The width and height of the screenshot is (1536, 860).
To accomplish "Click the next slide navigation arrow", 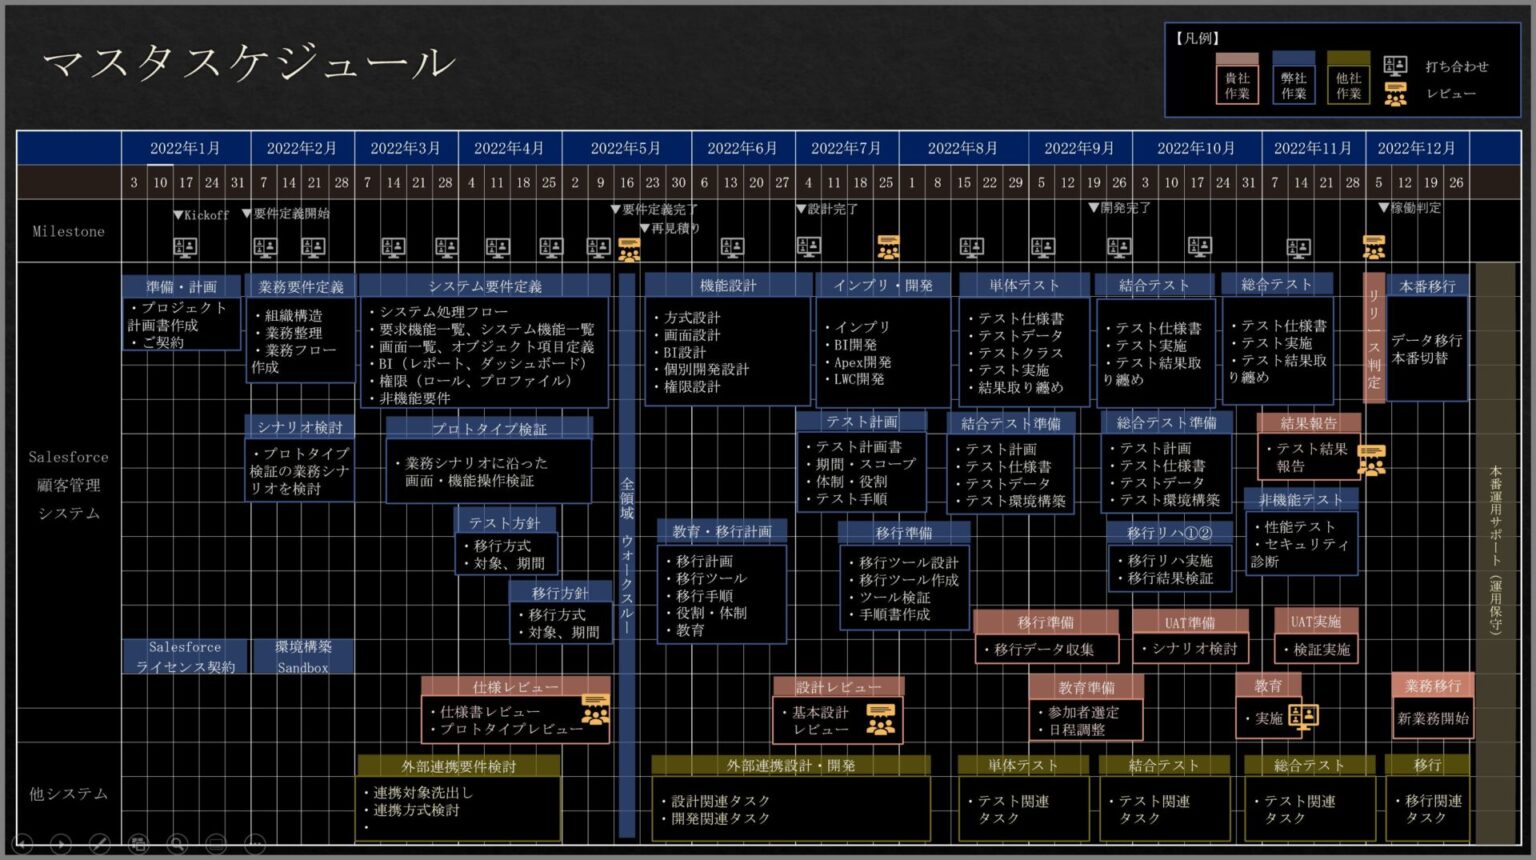I will click(60, 845).
